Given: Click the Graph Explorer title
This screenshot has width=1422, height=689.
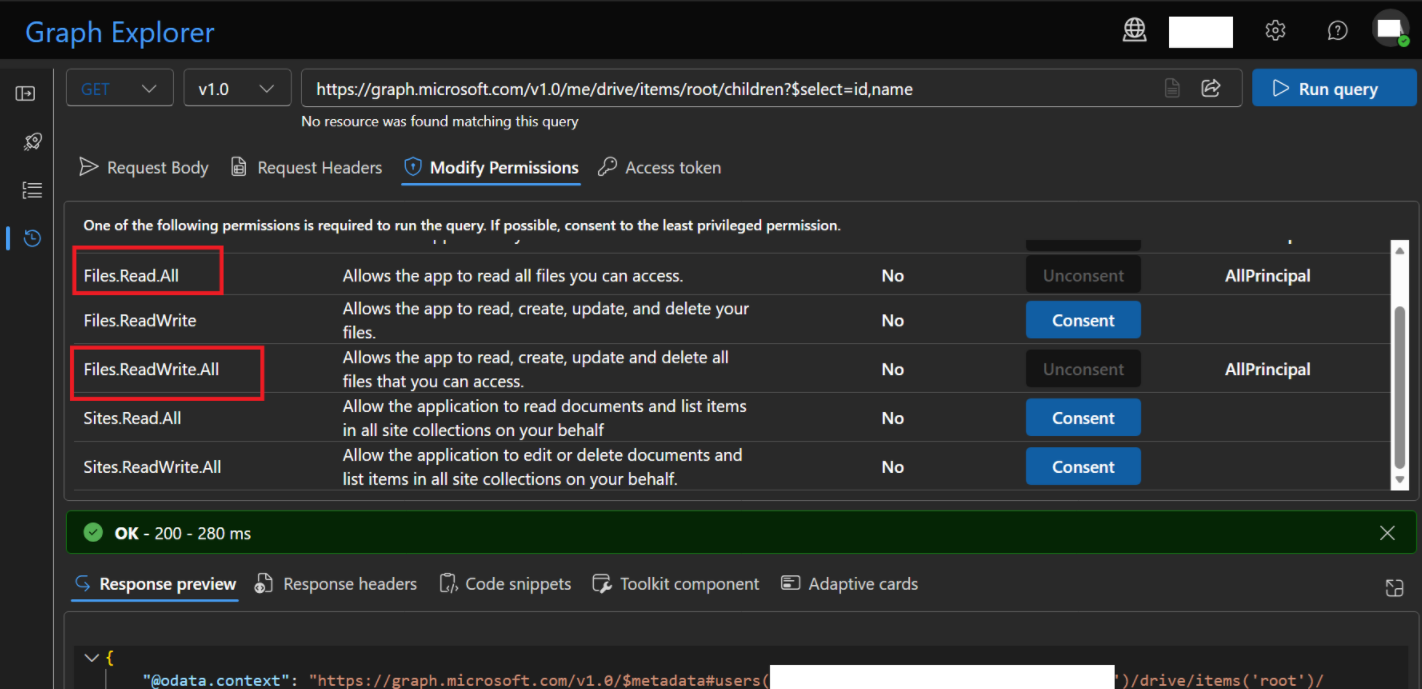Looking at the screenshot, I should tap(120, 32).
